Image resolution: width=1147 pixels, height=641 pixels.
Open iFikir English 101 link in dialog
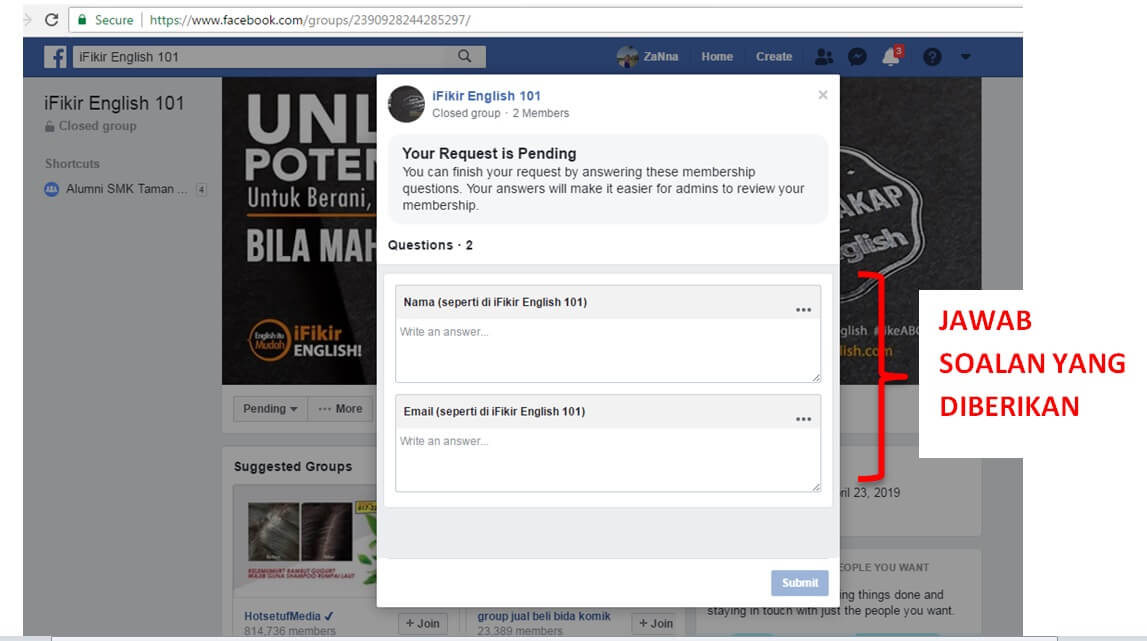click(486, 96)
